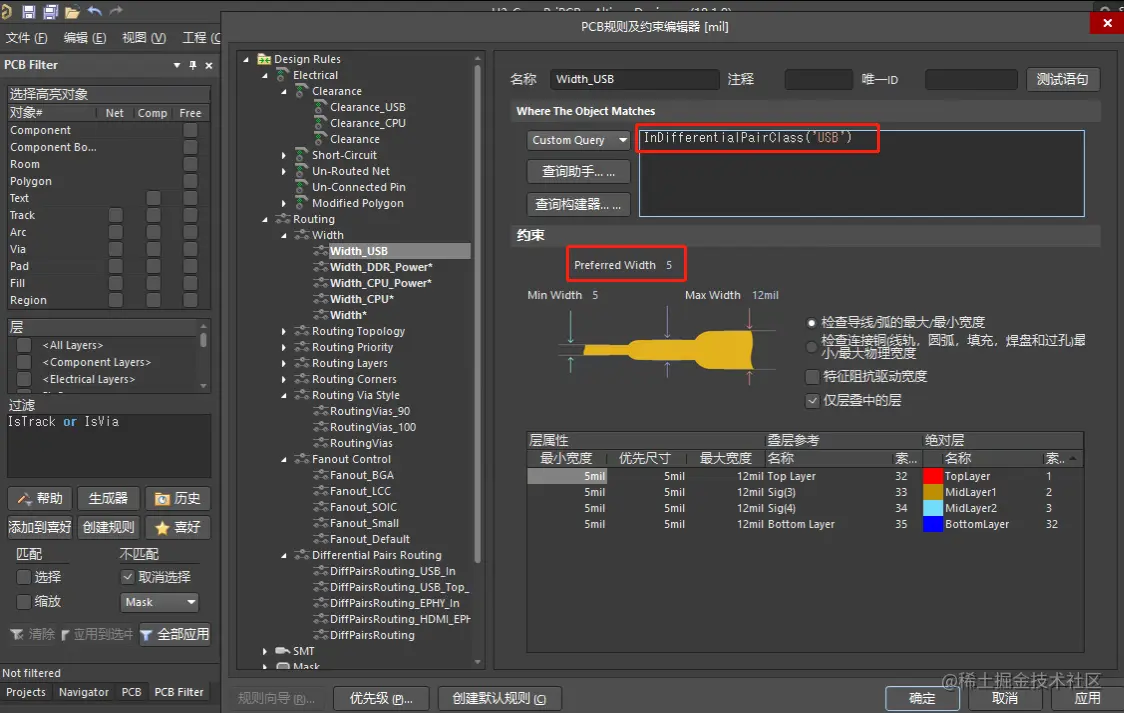
Task: Select the check connected copper physical width radio
Action: [x=811, y=347]
